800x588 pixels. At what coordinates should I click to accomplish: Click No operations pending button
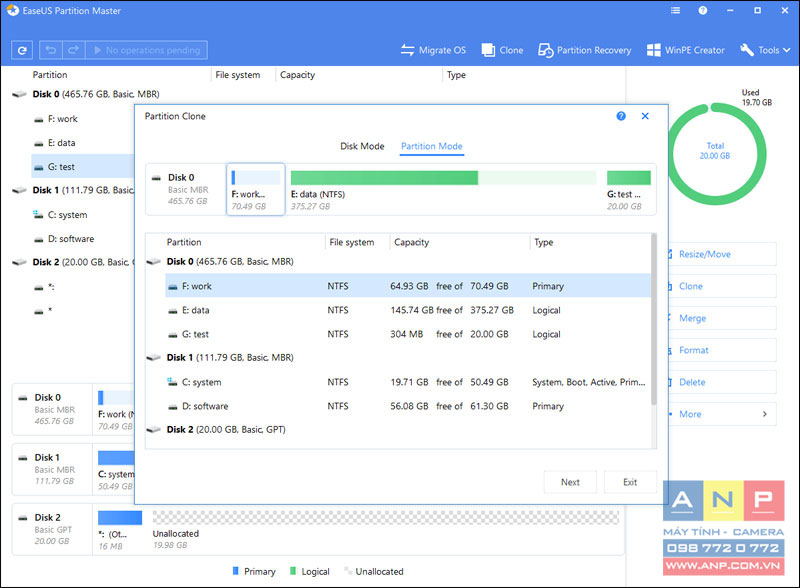(146, 50)
